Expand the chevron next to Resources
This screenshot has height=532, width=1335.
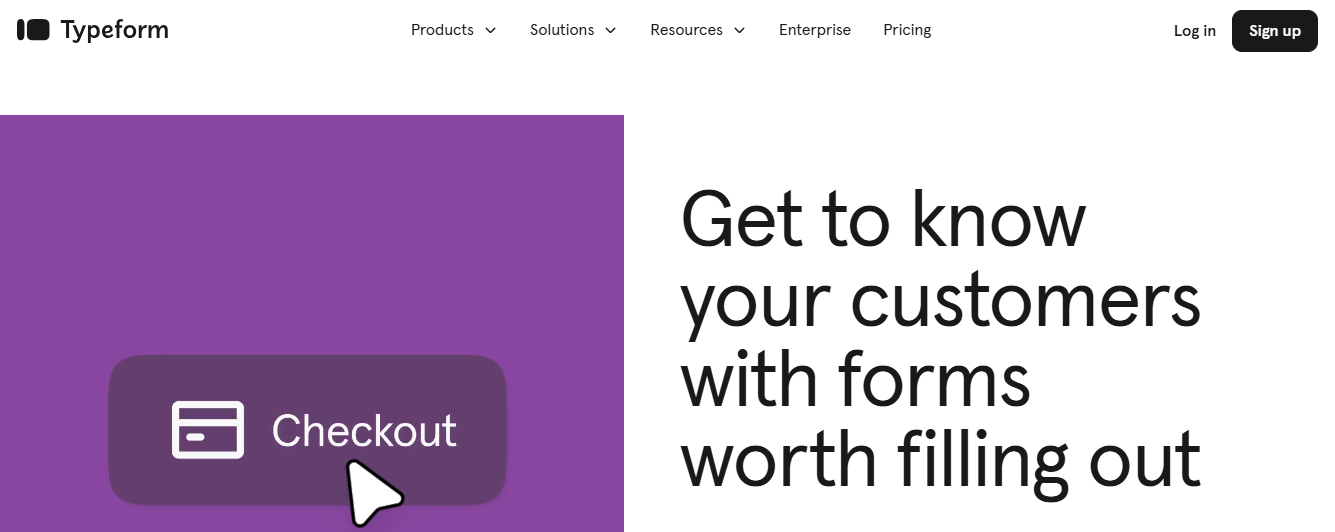740,31
